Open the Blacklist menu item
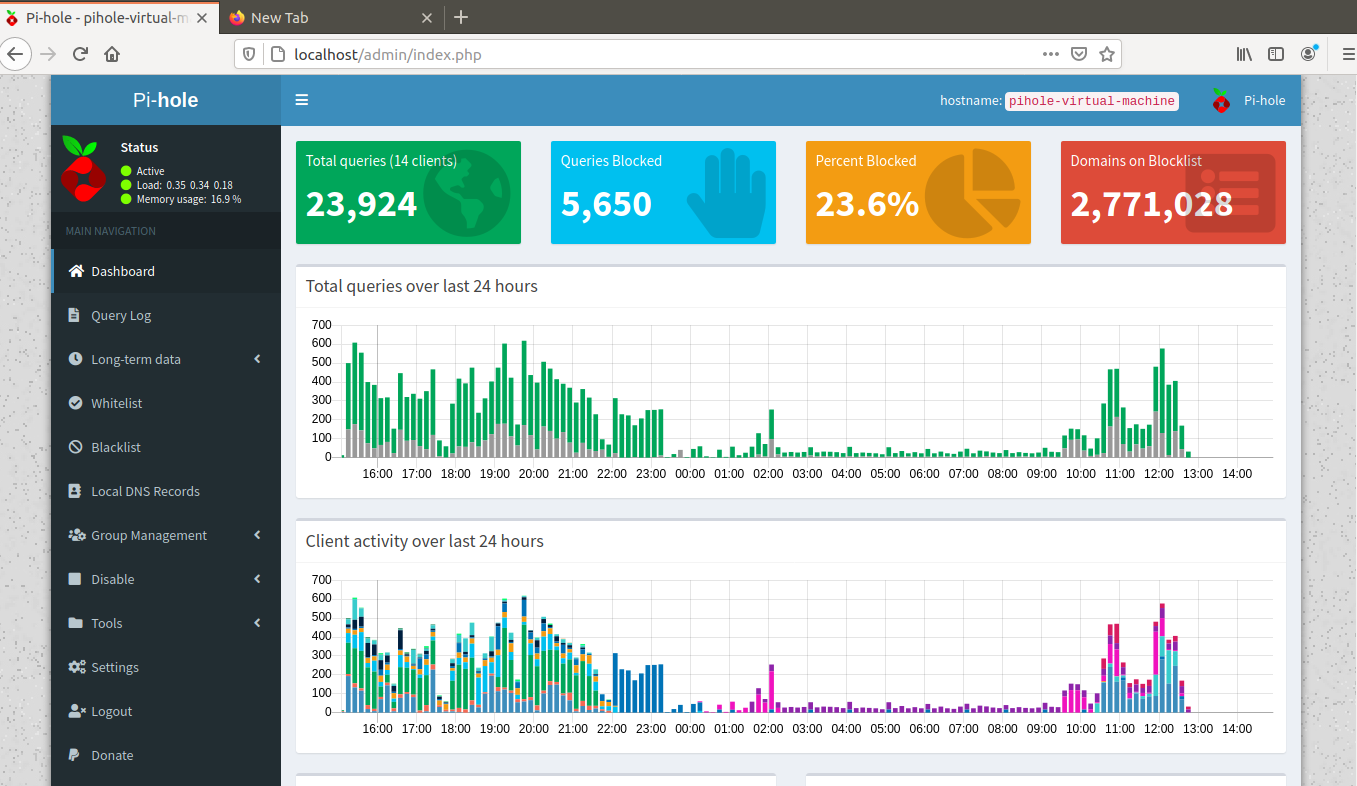The image size is (1357, 786). [x=166, y=447]
